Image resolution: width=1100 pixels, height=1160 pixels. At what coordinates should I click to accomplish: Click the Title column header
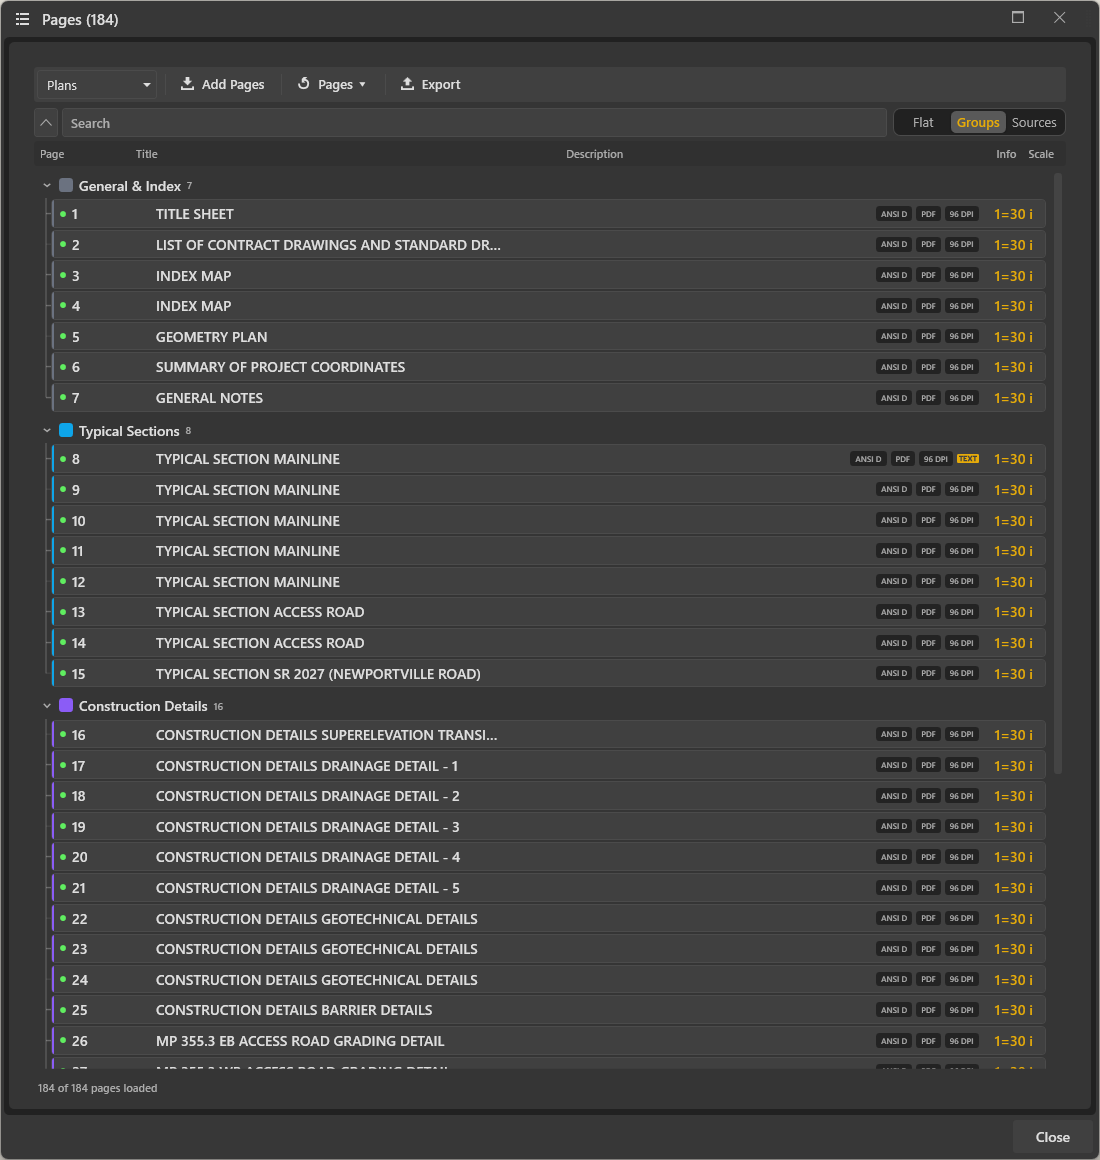tap(146, 154)
